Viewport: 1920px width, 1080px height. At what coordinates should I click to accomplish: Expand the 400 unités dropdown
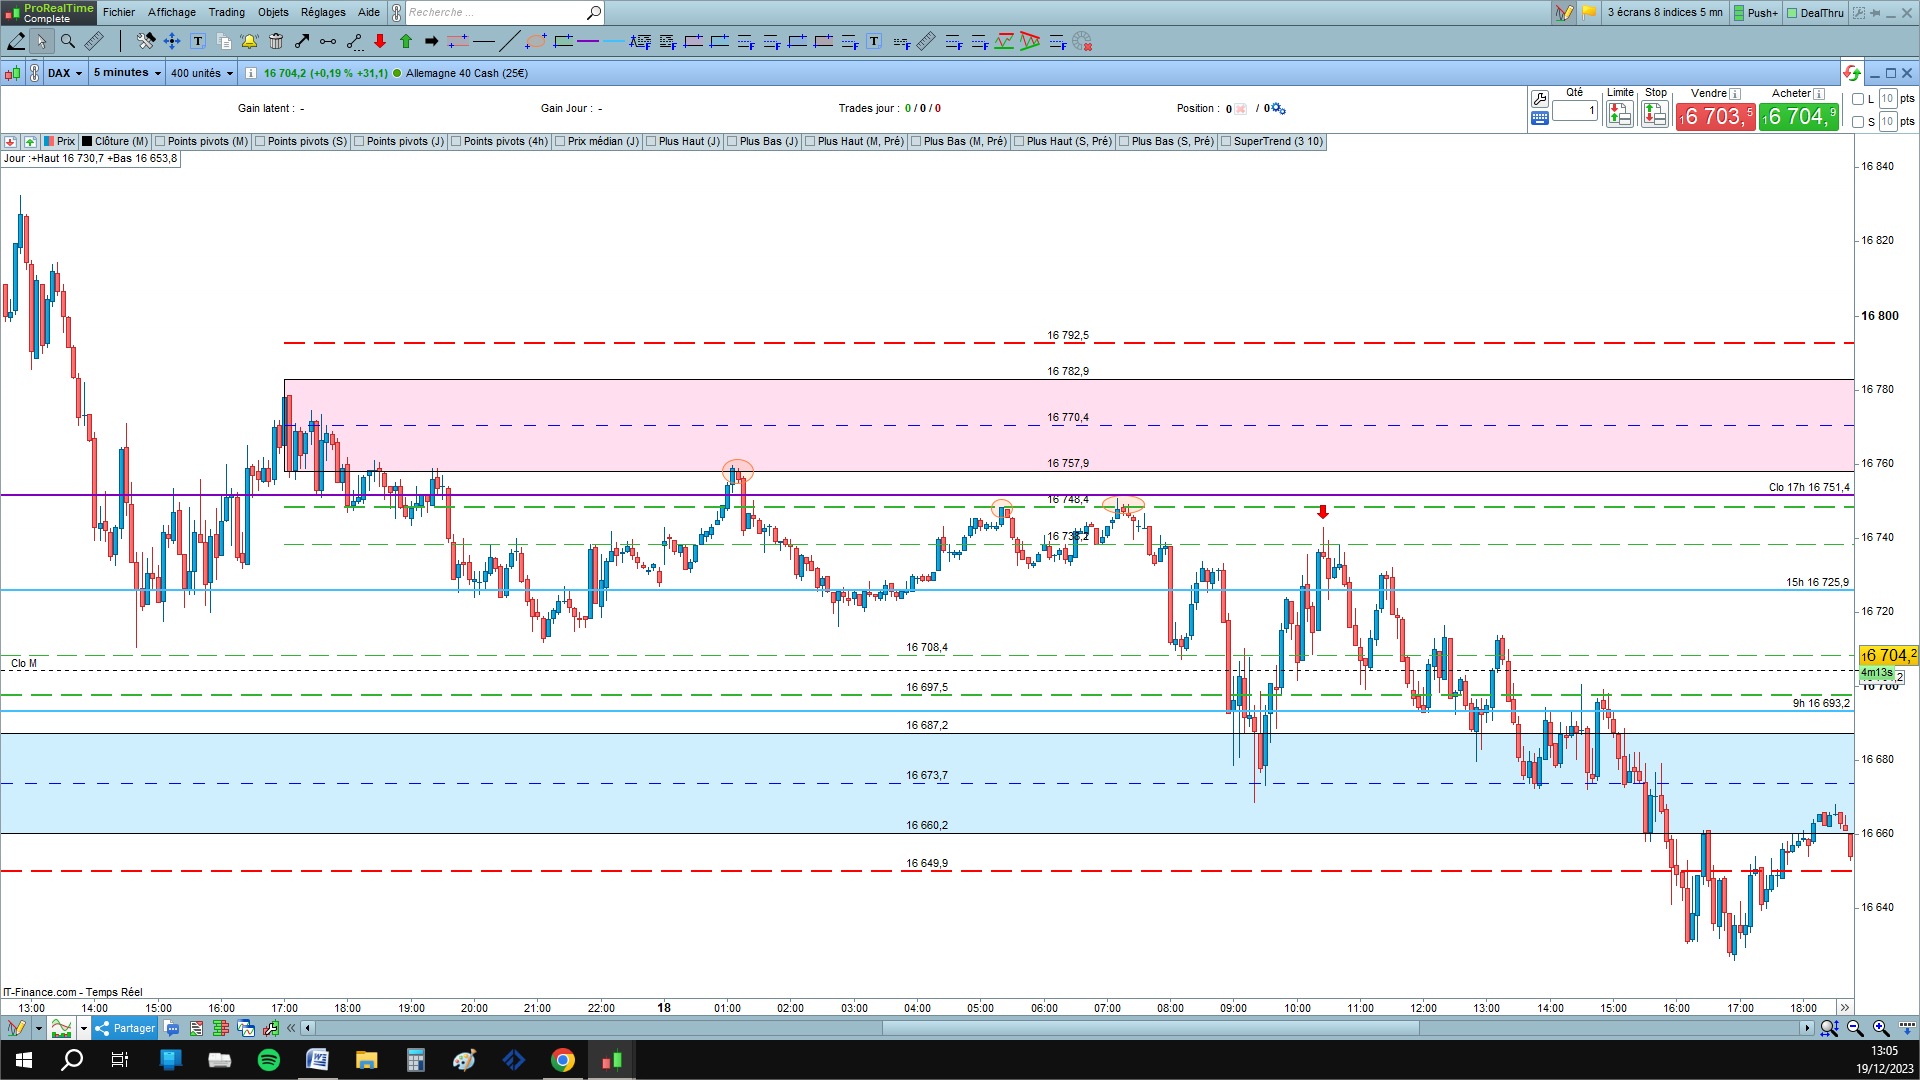tap(201, 73)
